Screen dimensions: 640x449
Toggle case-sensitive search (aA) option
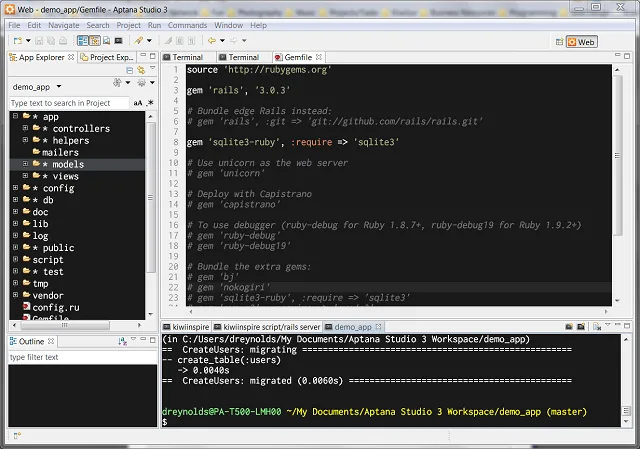[x=138, y=103]
